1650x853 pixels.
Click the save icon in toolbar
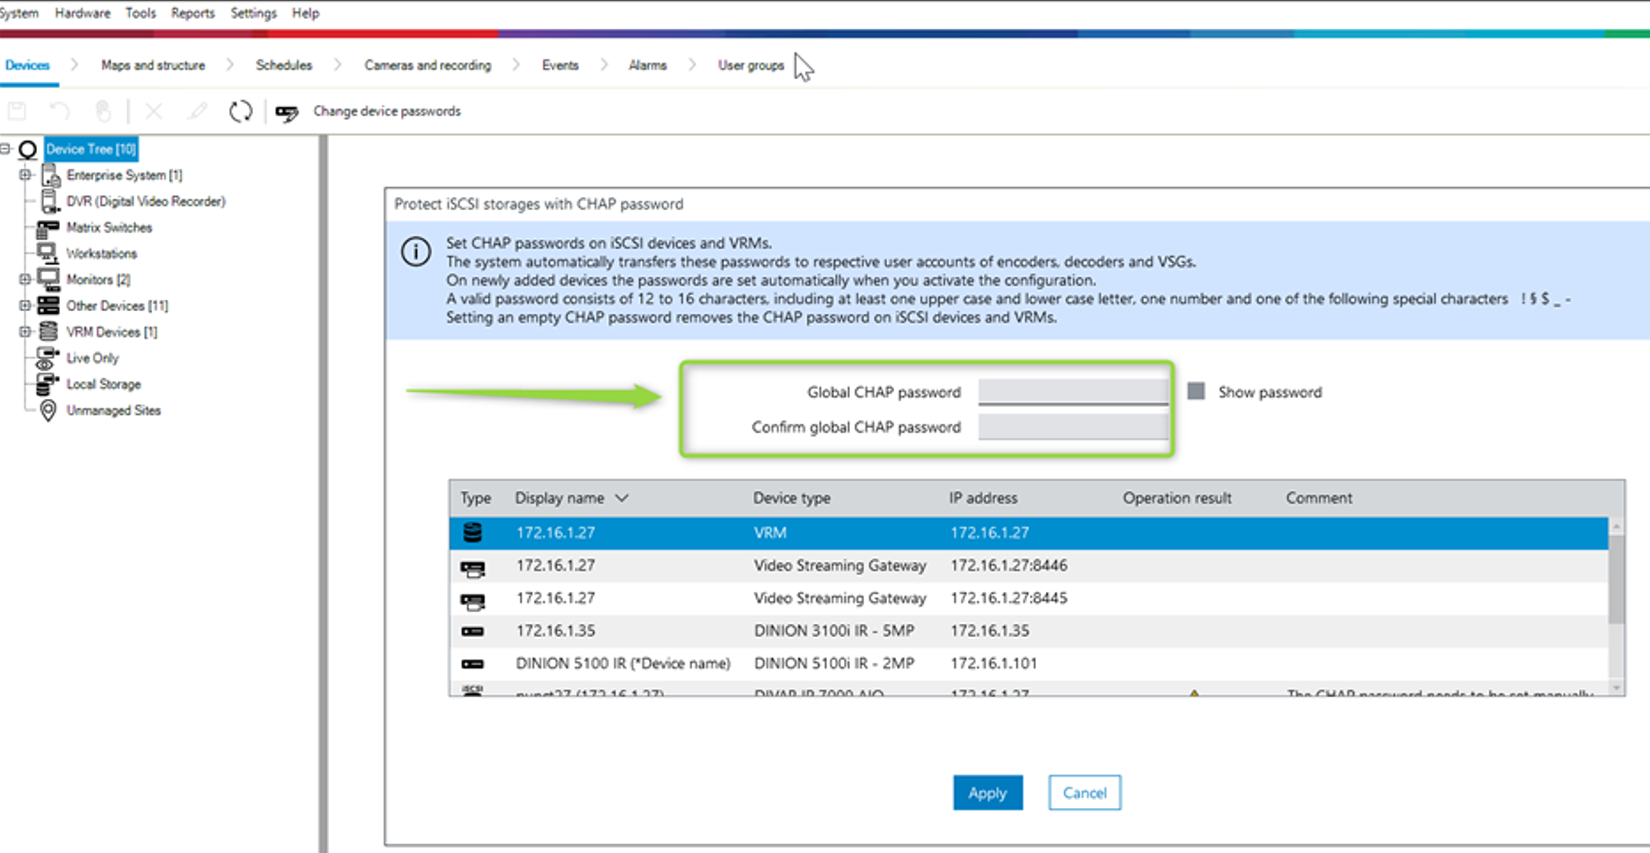tap(17, 111)
